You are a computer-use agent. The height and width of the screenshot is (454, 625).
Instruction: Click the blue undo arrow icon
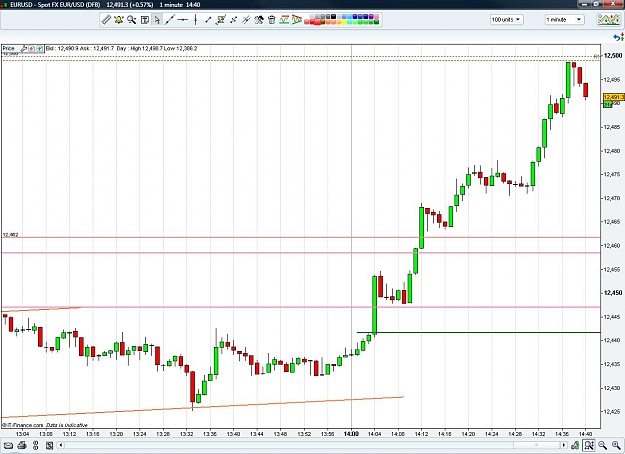[616, 37]
